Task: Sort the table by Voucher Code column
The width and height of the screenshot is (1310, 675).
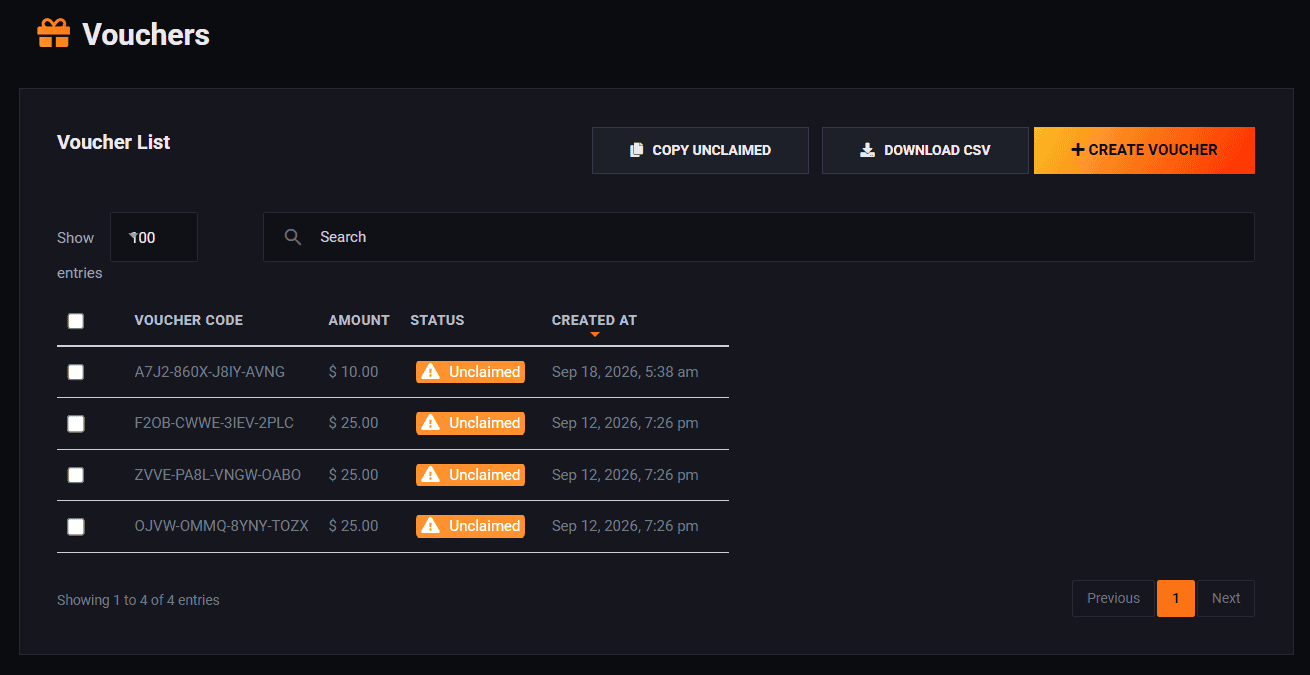Action: tap(189, 320)
